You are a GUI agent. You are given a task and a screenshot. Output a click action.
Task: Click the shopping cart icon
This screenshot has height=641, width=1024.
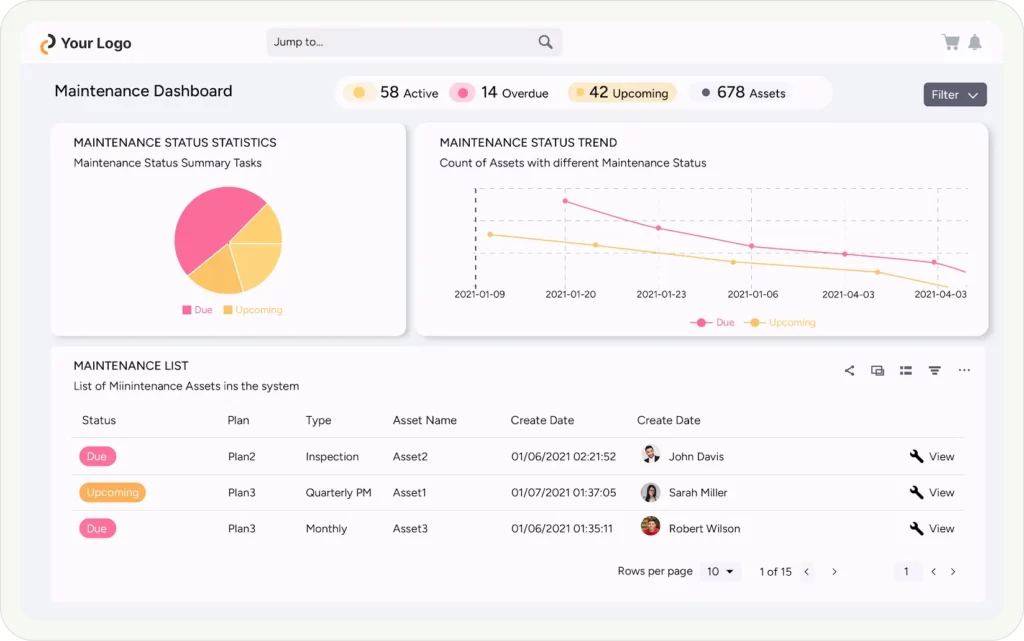click(x=950, y=42)
